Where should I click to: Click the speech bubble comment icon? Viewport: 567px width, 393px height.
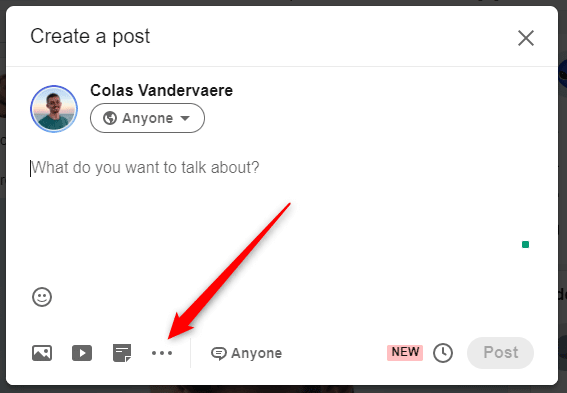[218, 353]
